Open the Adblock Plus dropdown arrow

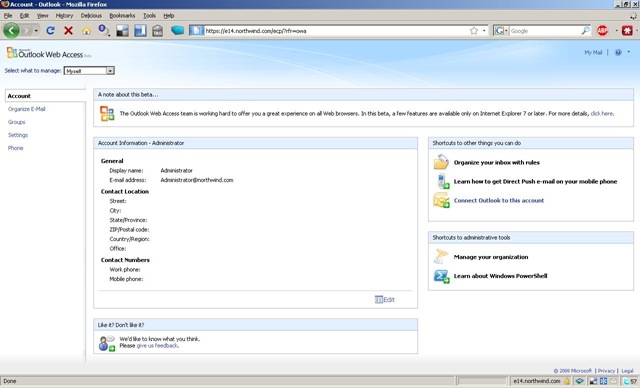(616, 31)
